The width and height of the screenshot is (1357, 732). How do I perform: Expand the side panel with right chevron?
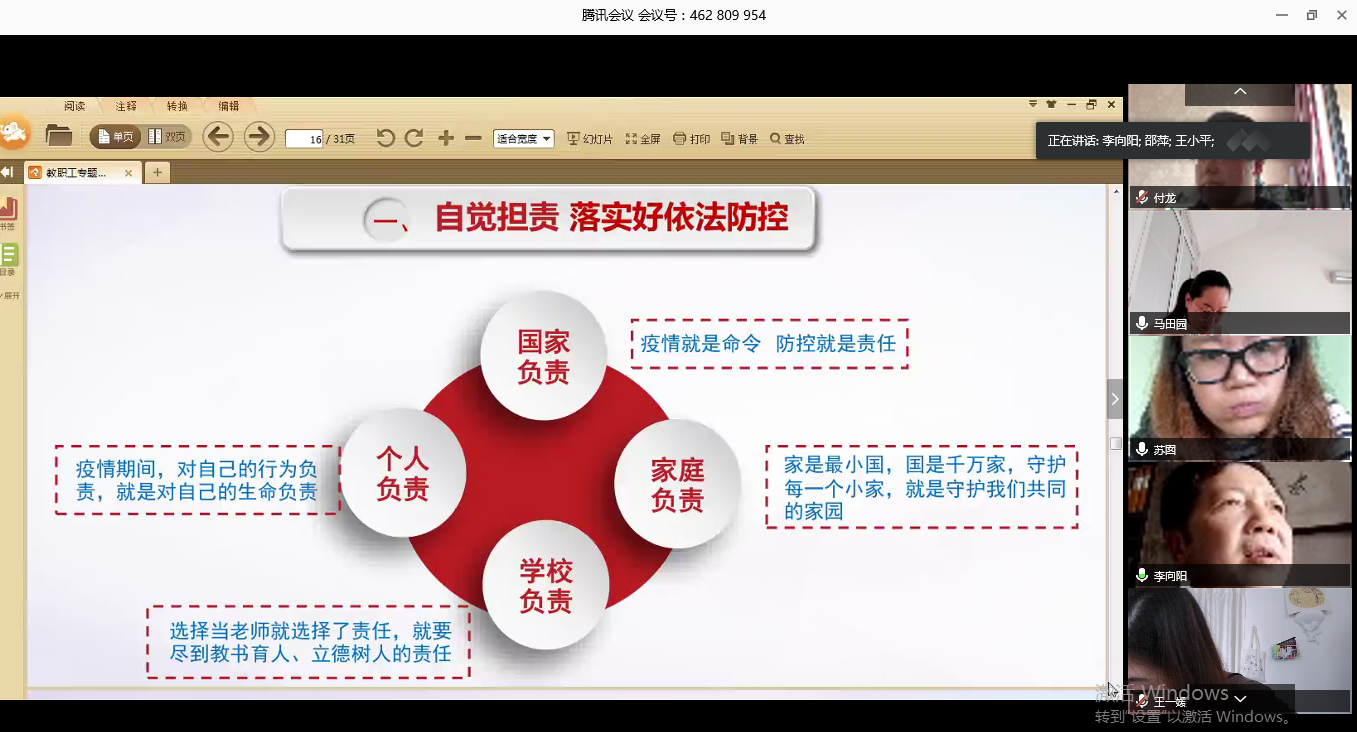1115,399
